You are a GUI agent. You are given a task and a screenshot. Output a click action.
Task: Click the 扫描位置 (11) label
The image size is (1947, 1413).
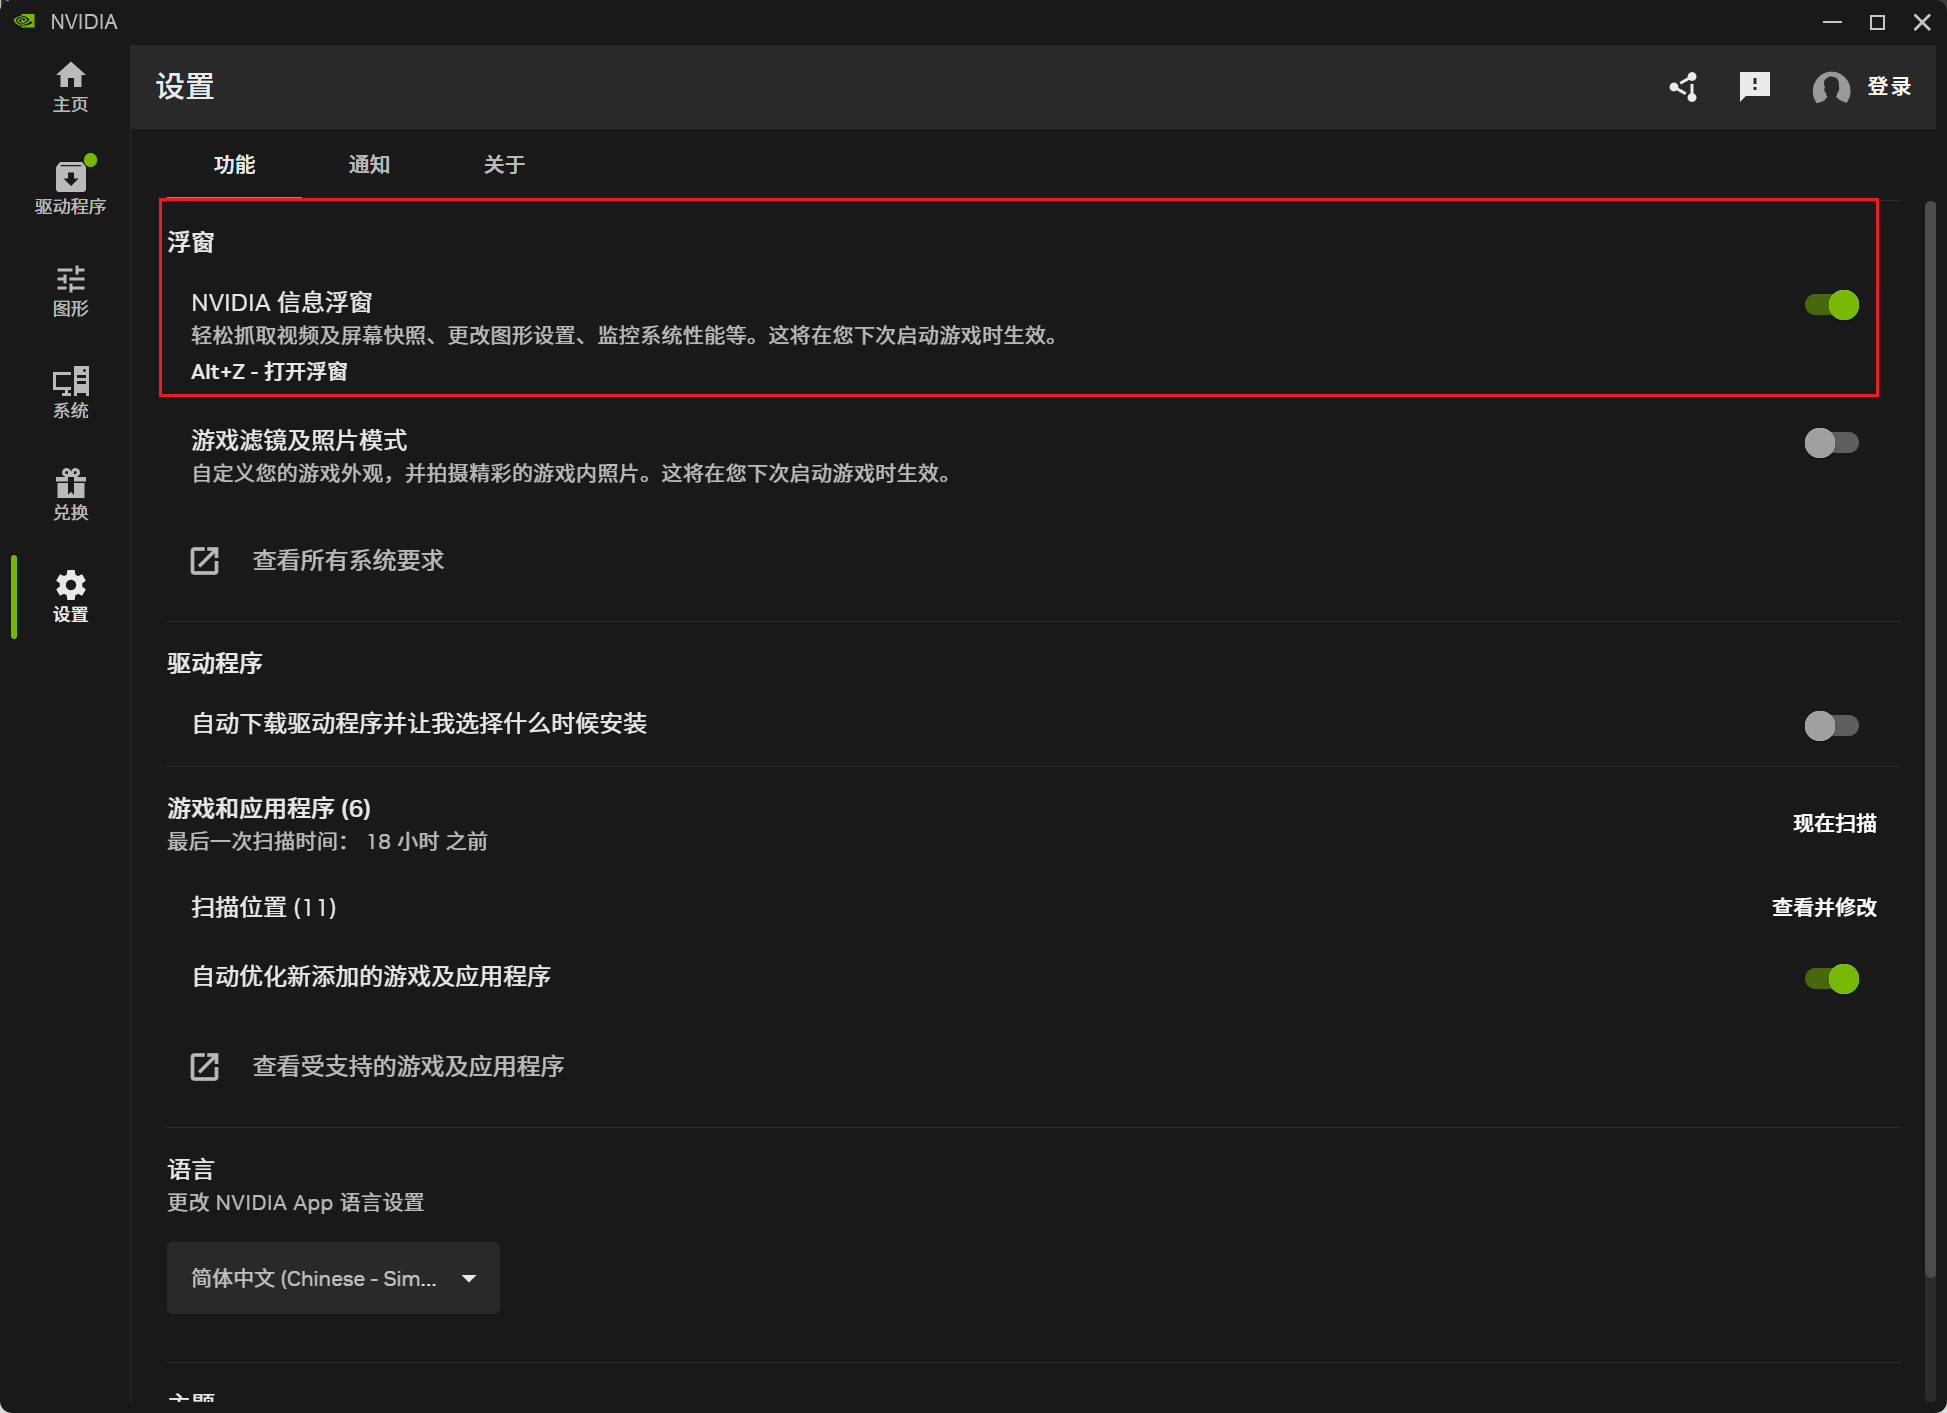263,907
